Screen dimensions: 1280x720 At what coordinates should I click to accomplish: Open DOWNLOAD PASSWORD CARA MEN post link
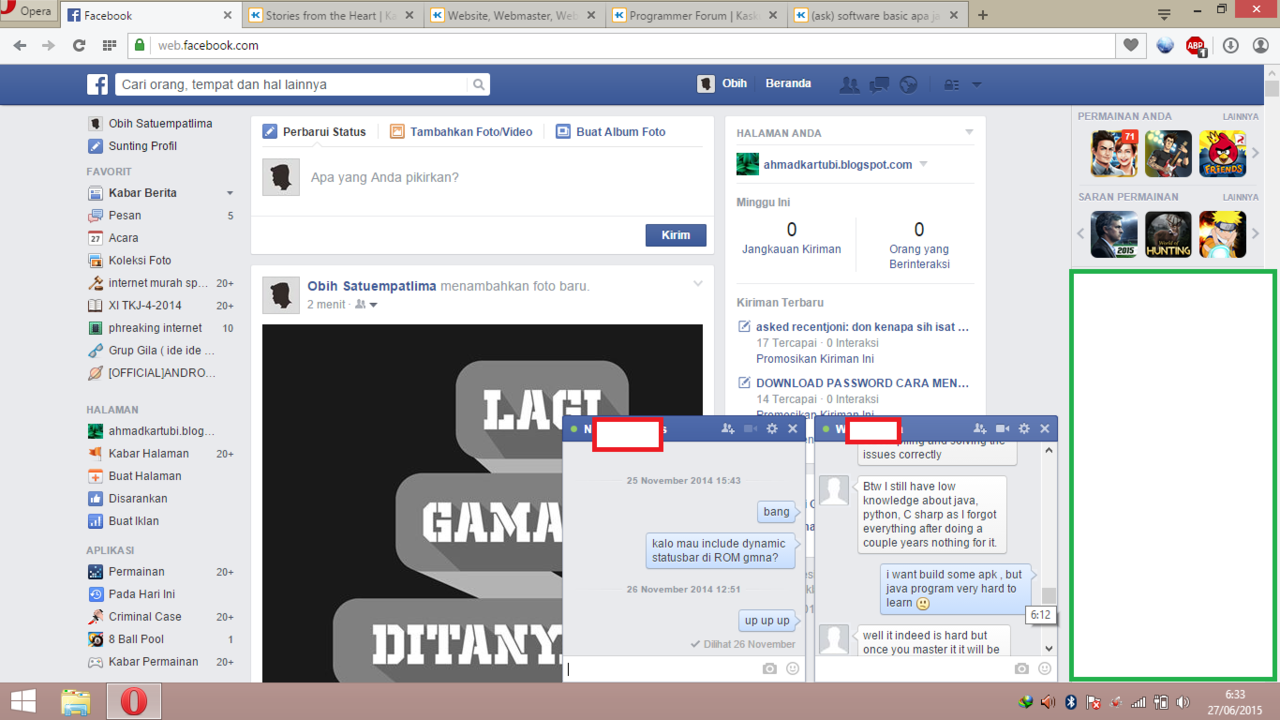[862, 383]
